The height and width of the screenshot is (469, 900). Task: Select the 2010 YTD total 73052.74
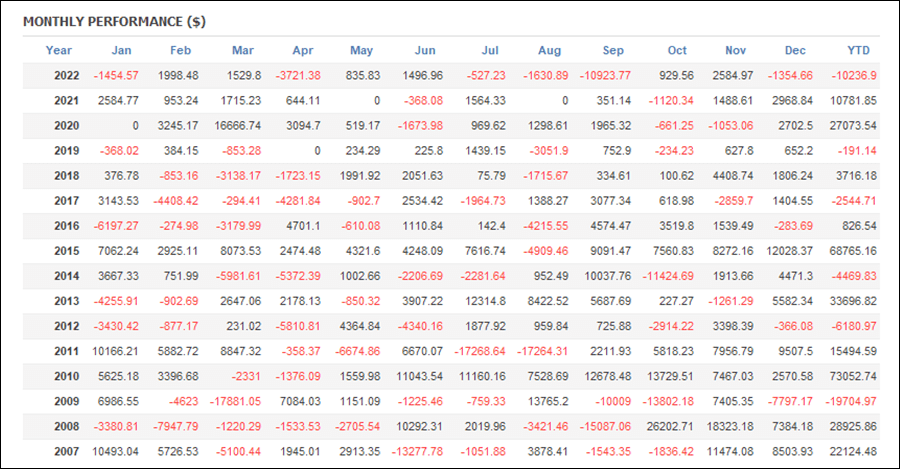[851, 376]
